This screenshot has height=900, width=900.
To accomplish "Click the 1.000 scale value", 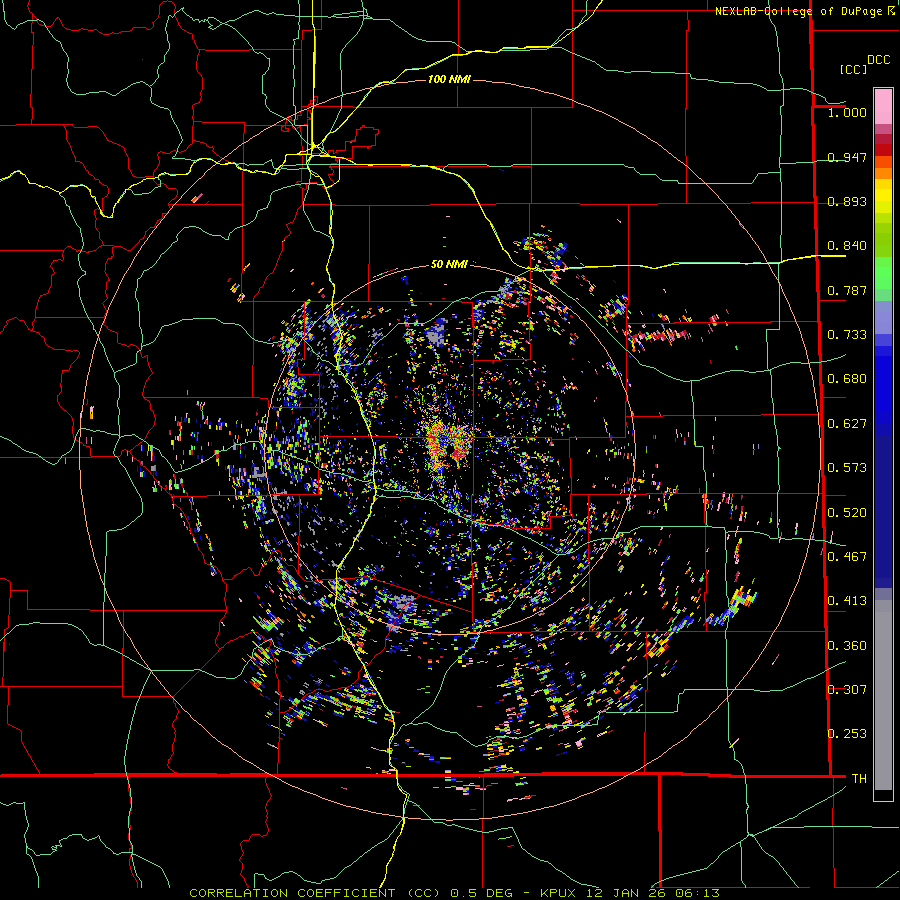I will (847, 112).
